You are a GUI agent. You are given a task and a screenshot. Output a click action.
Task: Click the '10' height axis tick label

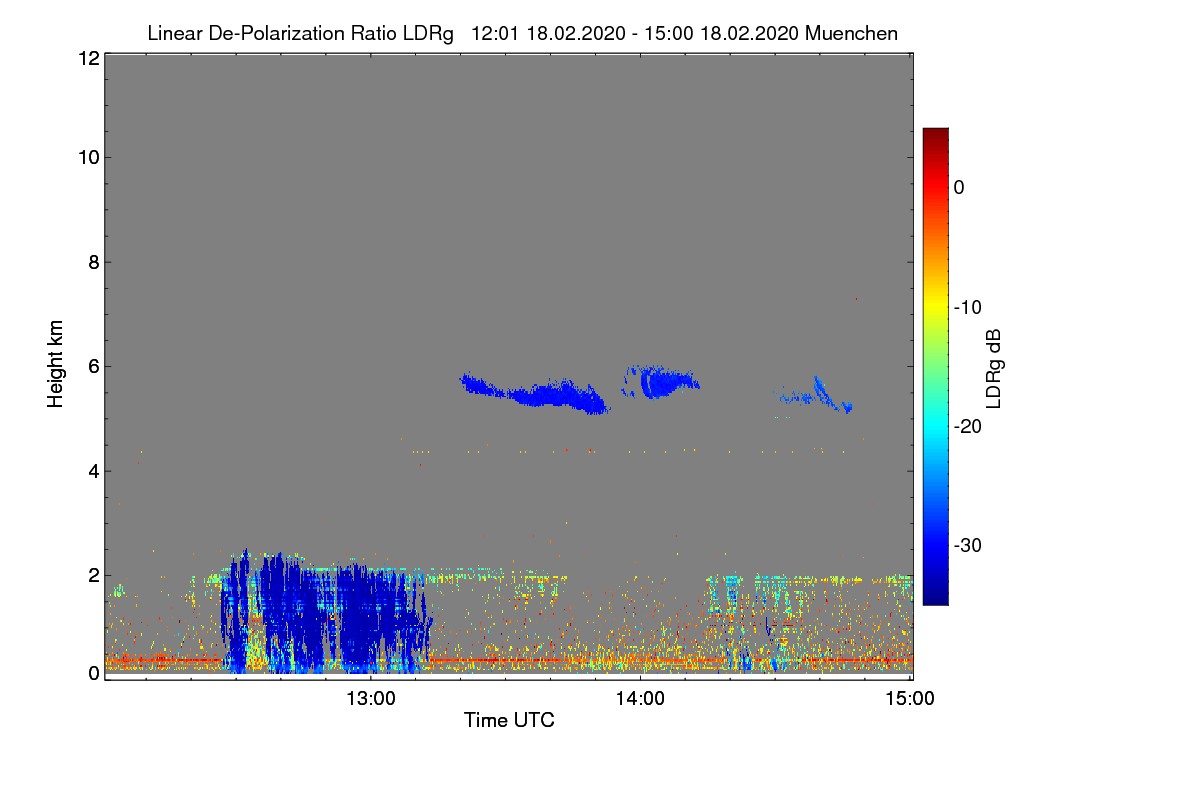click(x=87, y=157)
